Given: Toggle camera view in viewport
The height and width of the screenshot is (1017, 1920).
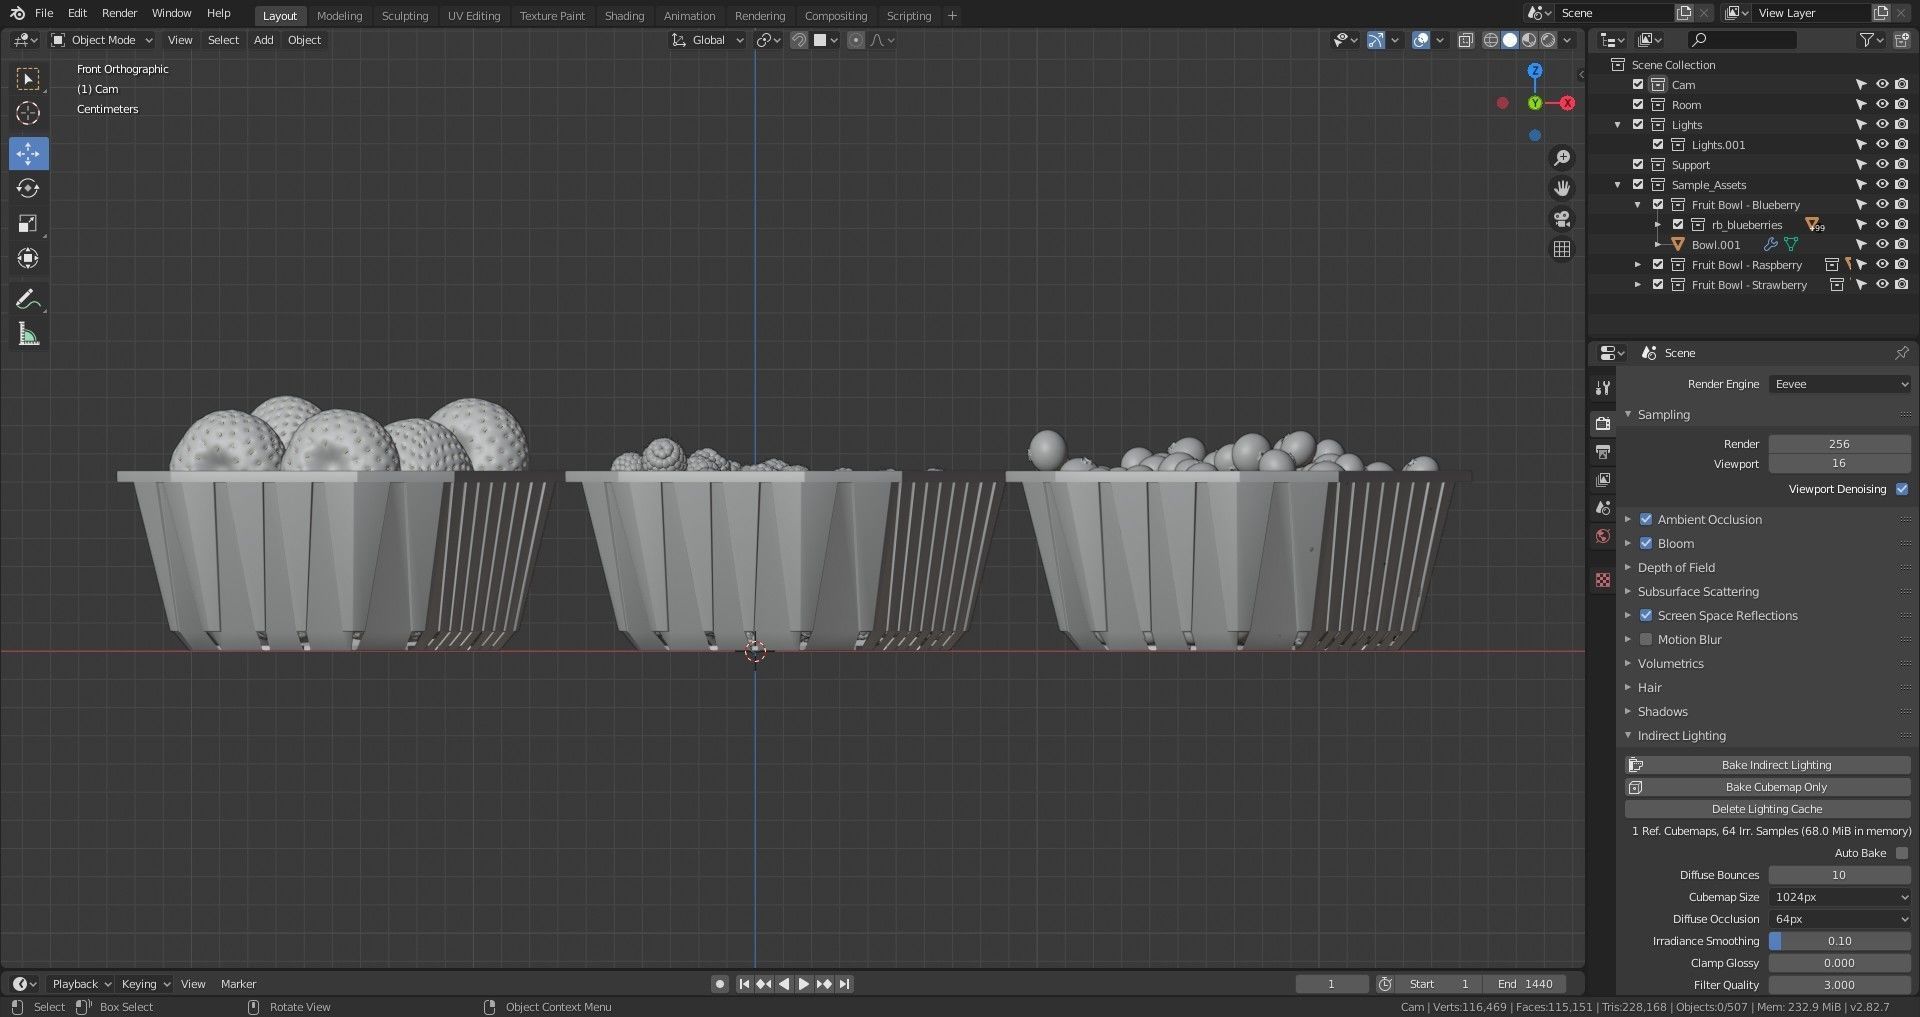Looking at the screenshot, I should pos(1561,219).
